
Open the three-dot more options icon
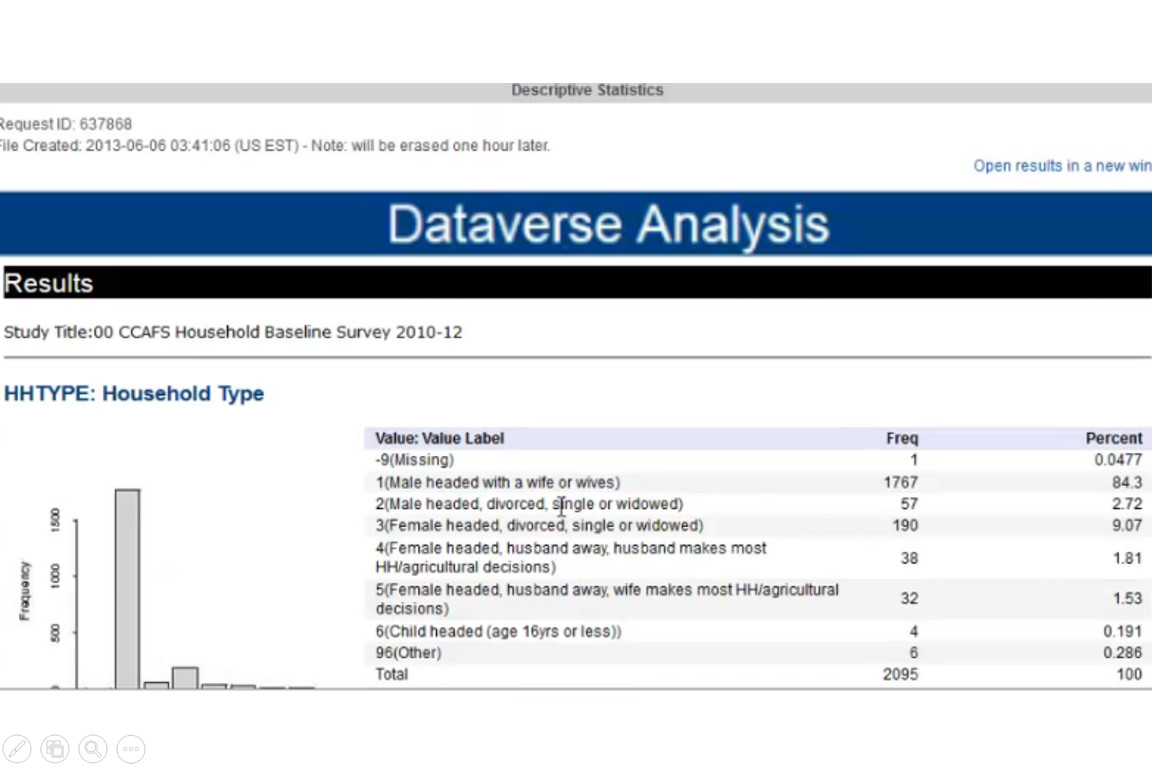[131, 748]
